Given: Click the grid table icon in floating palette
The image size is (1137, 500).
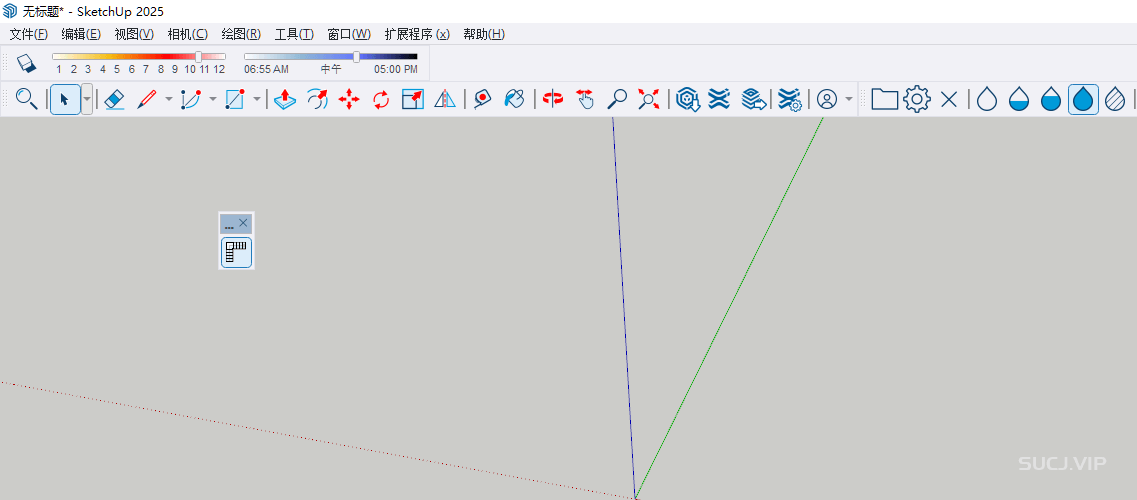Looking at the screenshot, I should pyautogui.click(x=236, y=252).
